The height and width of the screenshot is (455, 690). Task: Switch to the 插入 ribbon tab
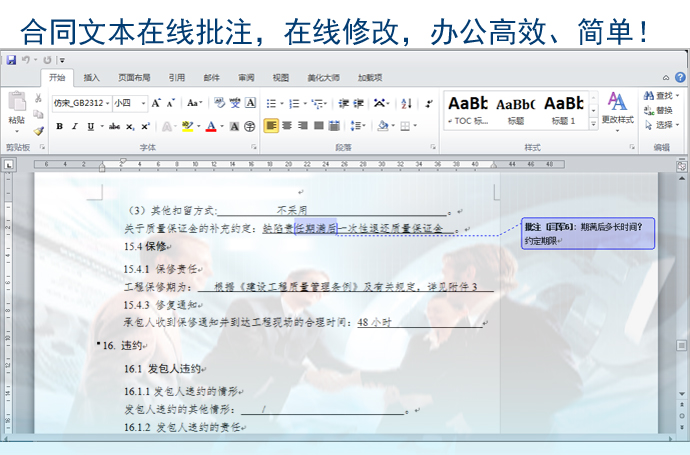[x=91, y=77]
